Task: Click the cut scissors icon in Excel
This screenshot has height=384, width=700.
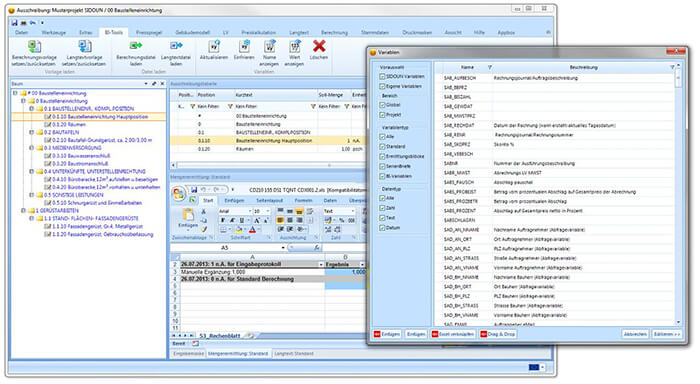Action: click(x=204, y=211)
